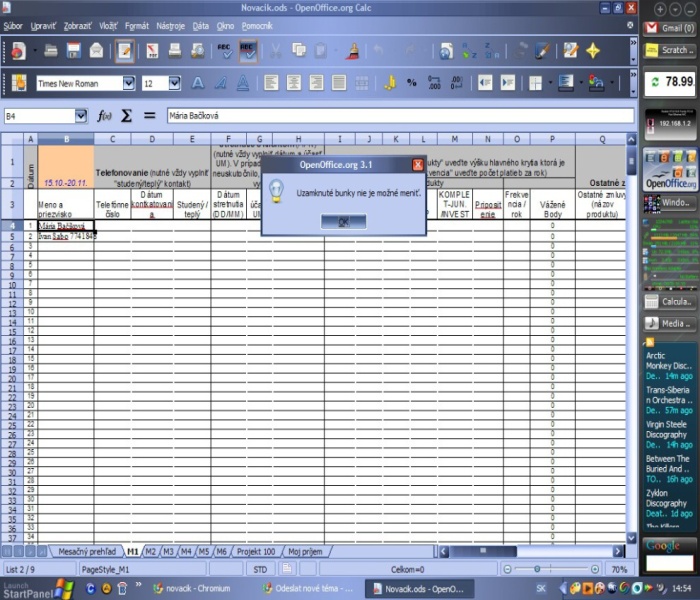Export directly as PDF icon
This screenshot has height=600, width=700.
[x=152, y=51]
